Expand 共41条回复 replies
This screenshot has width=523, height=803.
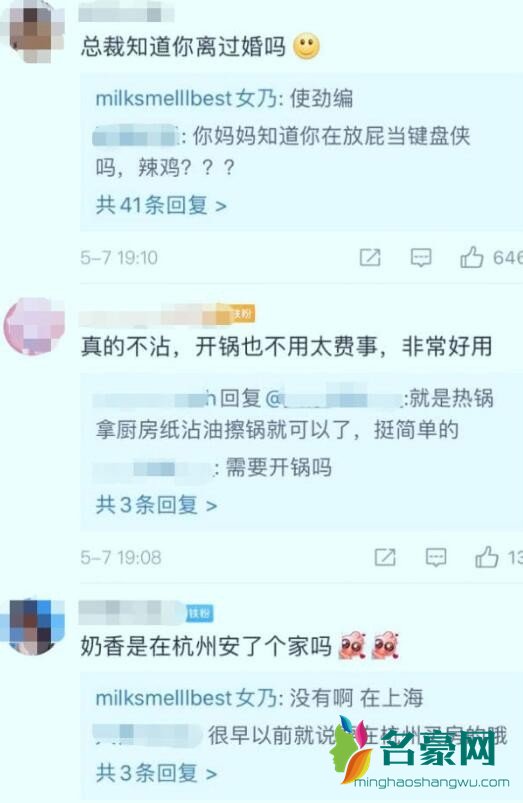161,205
